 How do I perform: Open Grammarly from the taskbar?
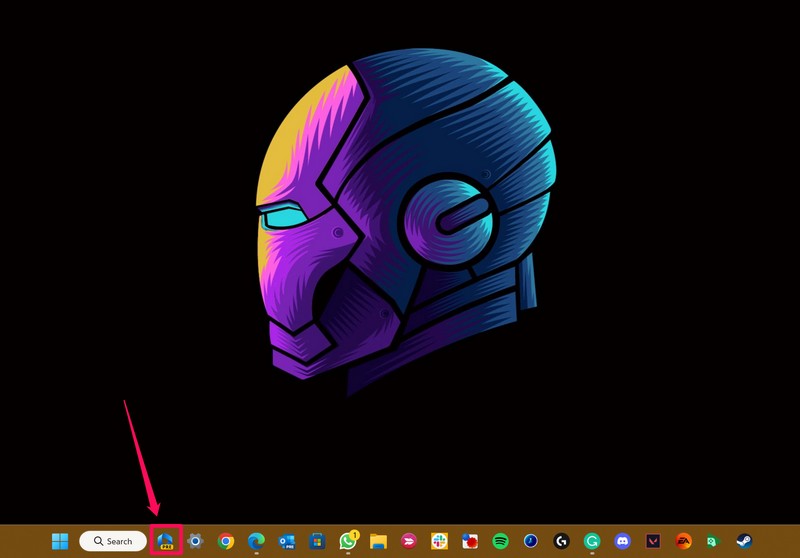tap(592, 541)
